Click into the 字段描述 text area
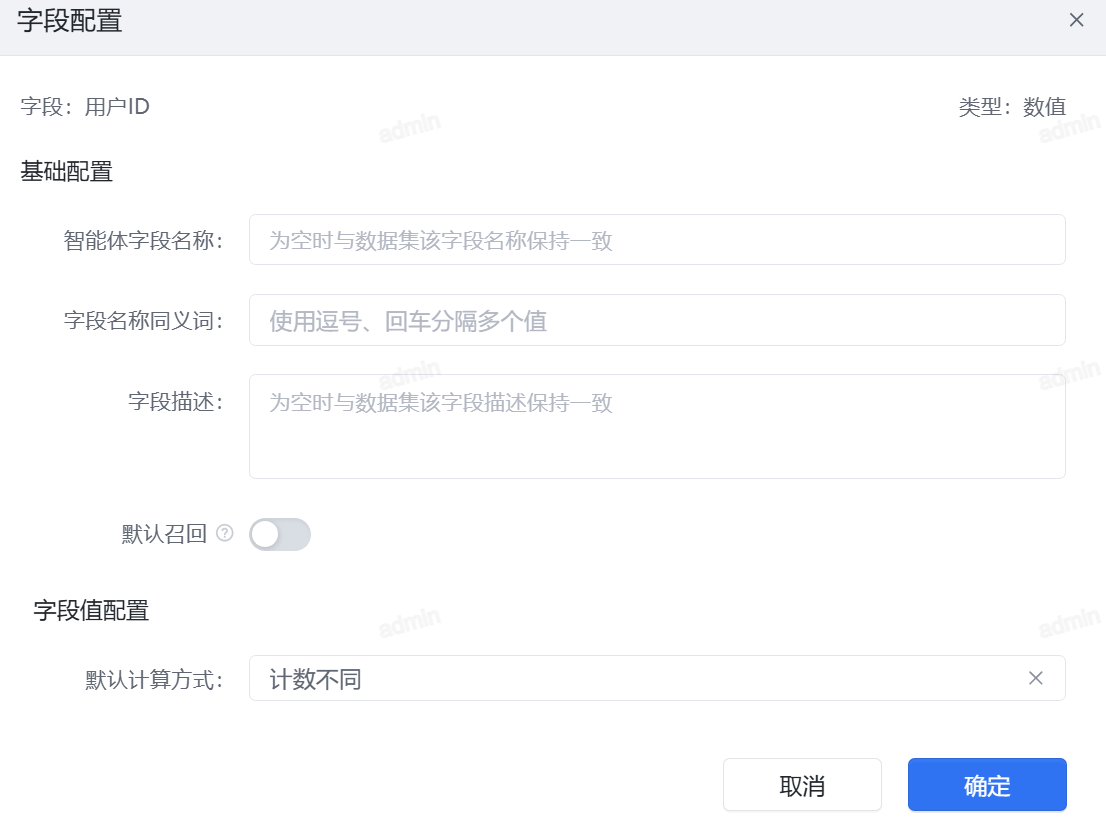The width and height of the screenshot is (1106, 827). [x=657, y=426]
